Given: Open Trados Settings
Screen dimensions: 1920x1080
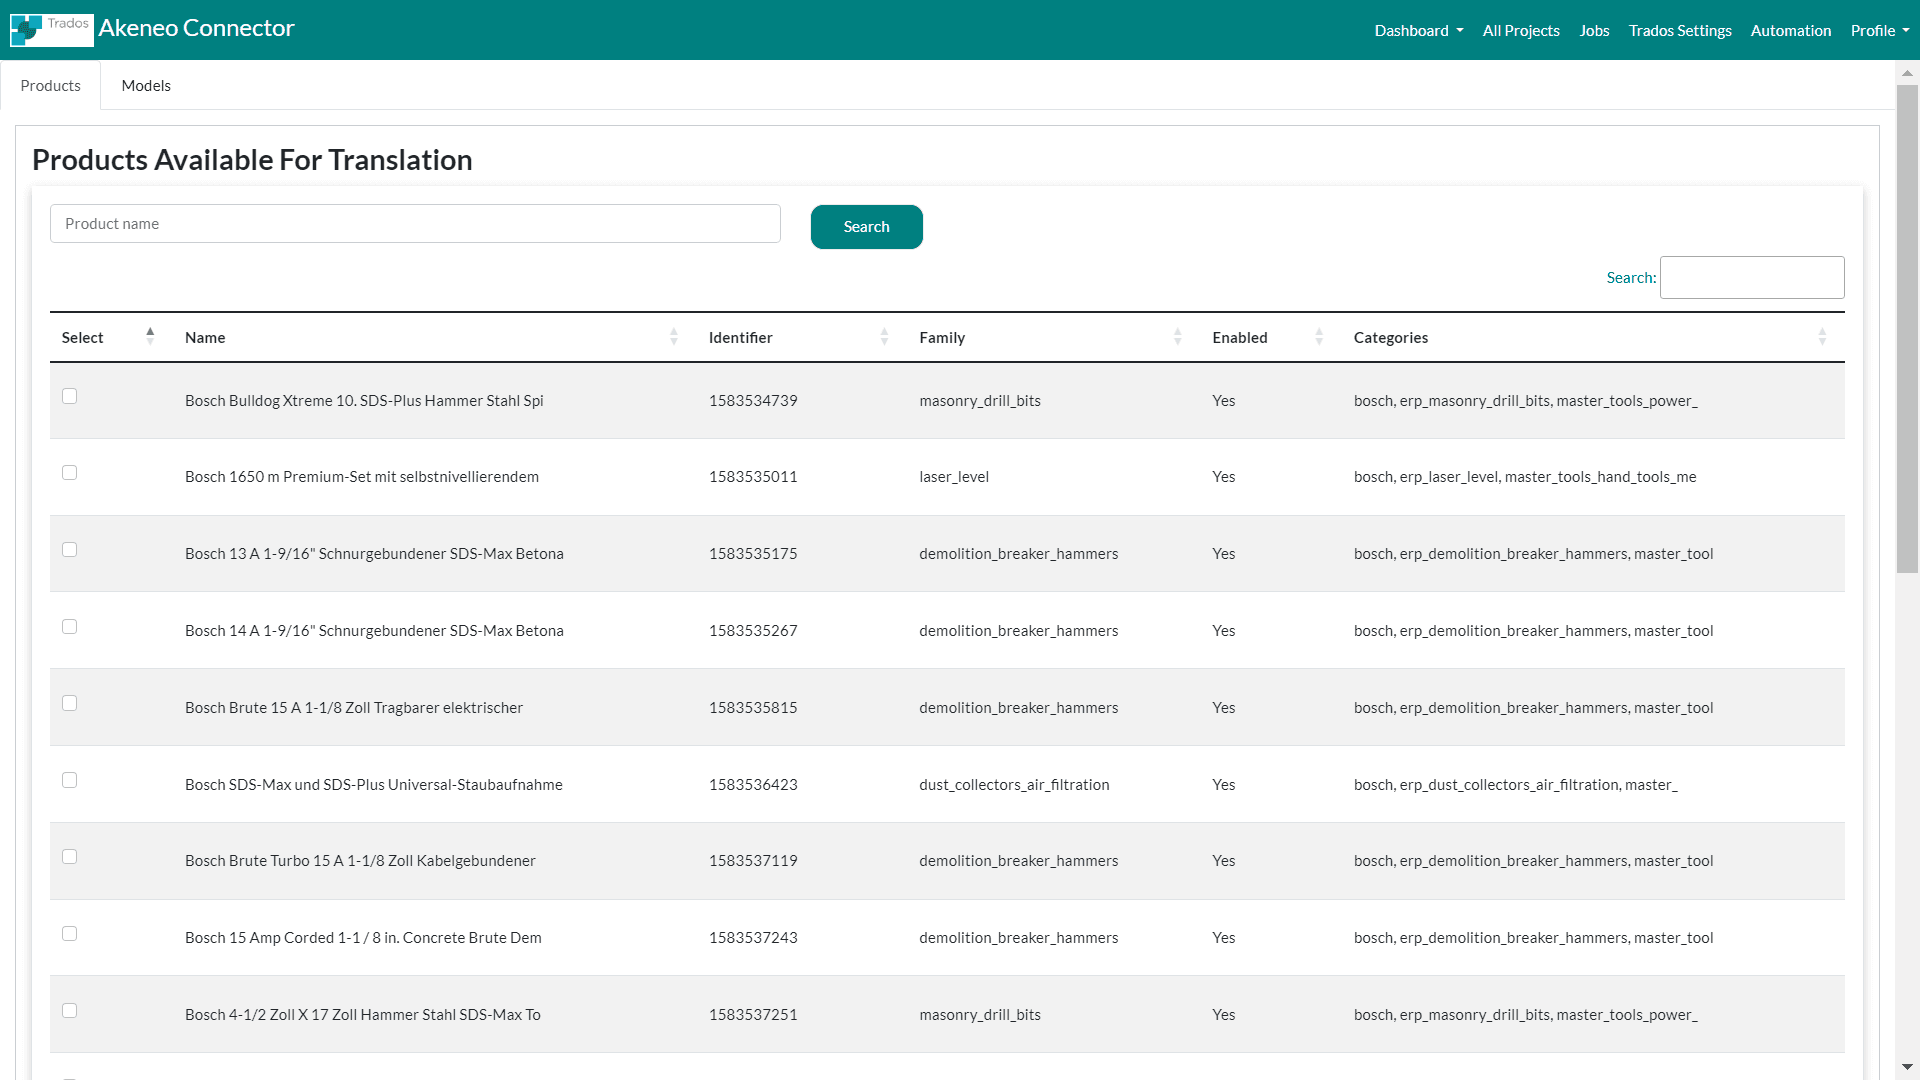Looking at the screenshot, I should coord(1680,31).
